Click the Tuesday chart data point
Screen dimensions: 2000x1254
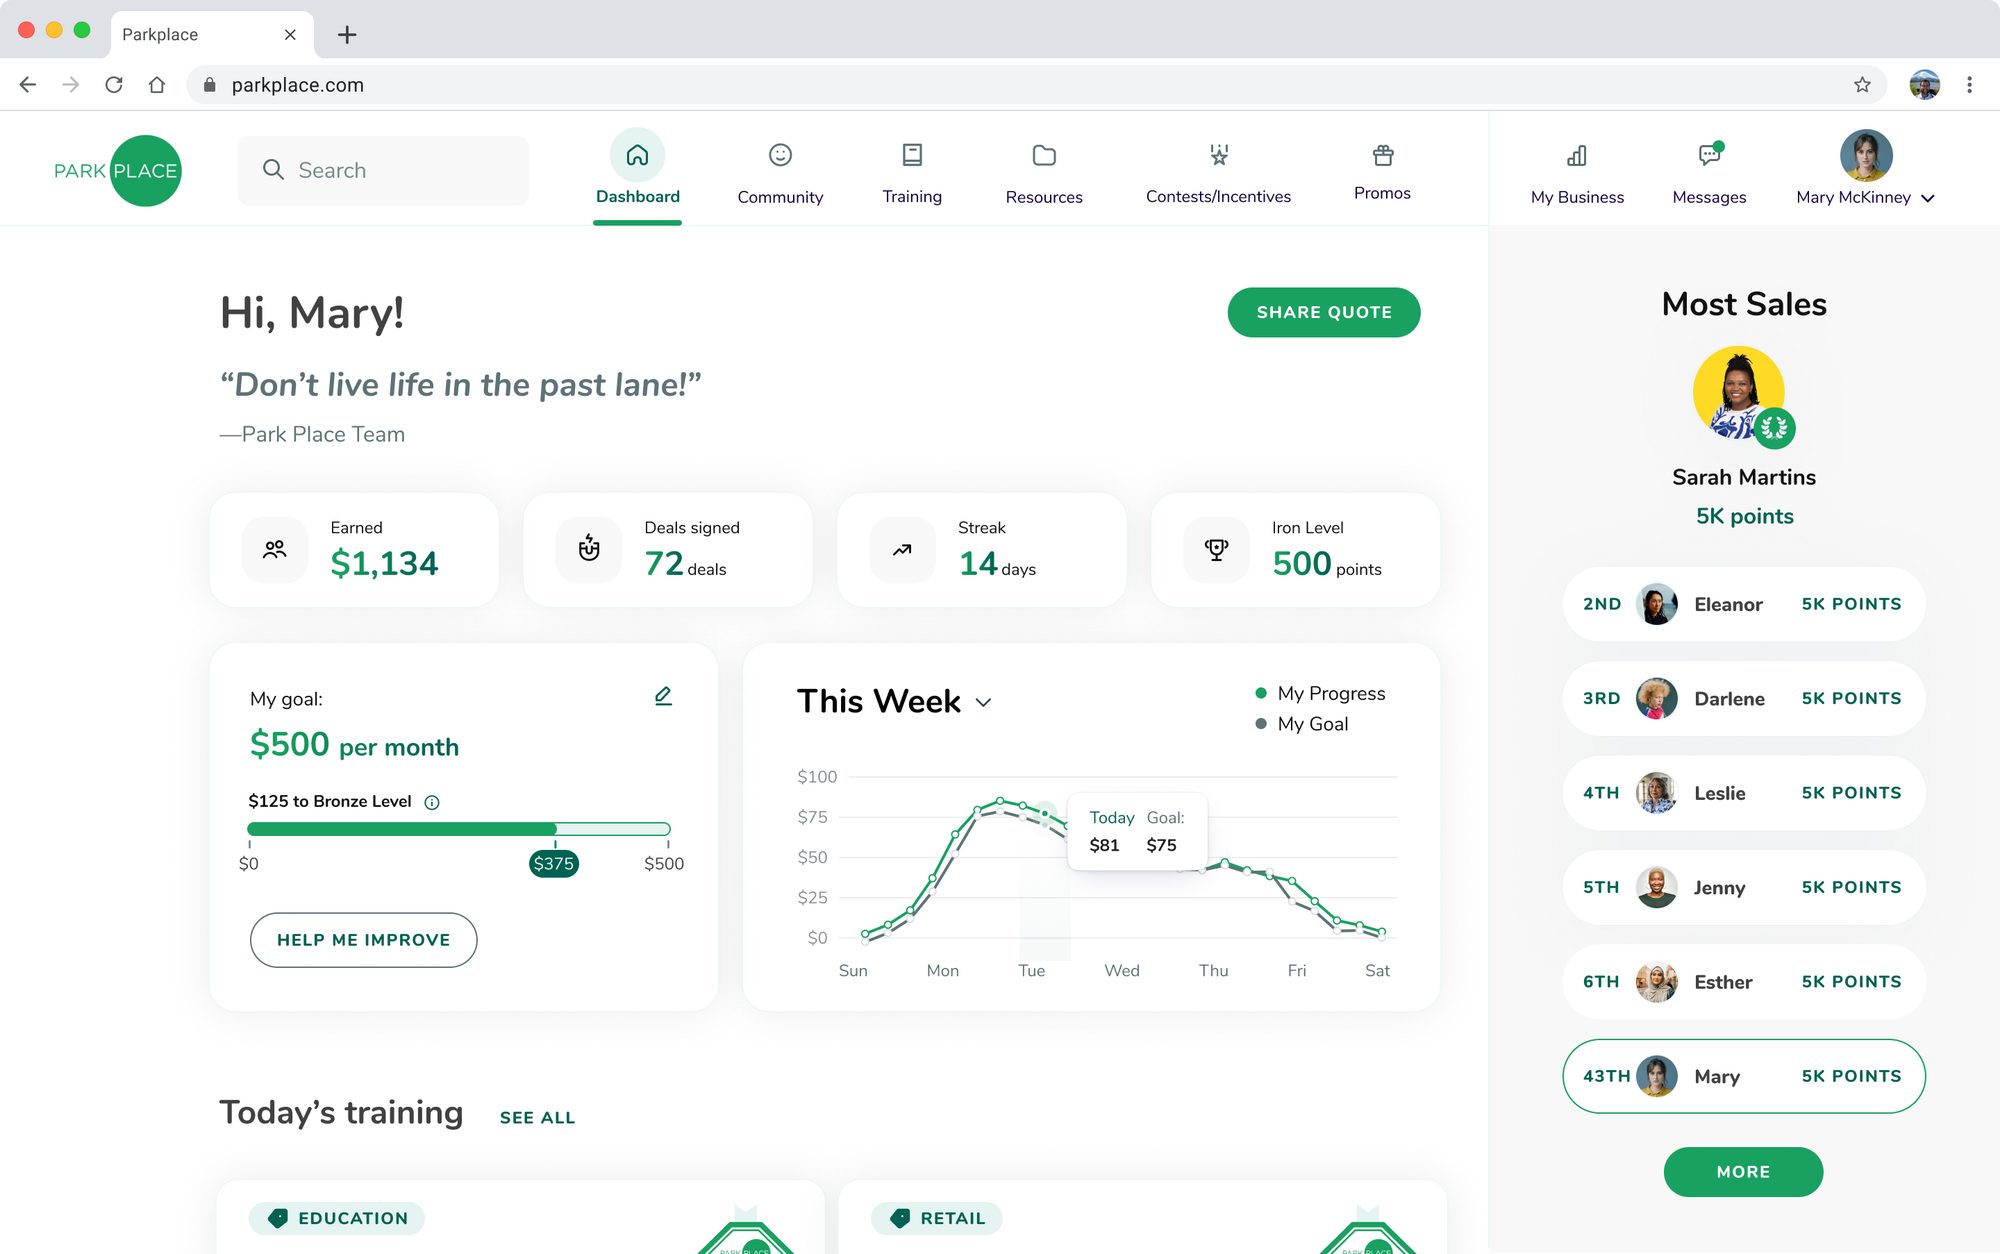(1045, 814)
